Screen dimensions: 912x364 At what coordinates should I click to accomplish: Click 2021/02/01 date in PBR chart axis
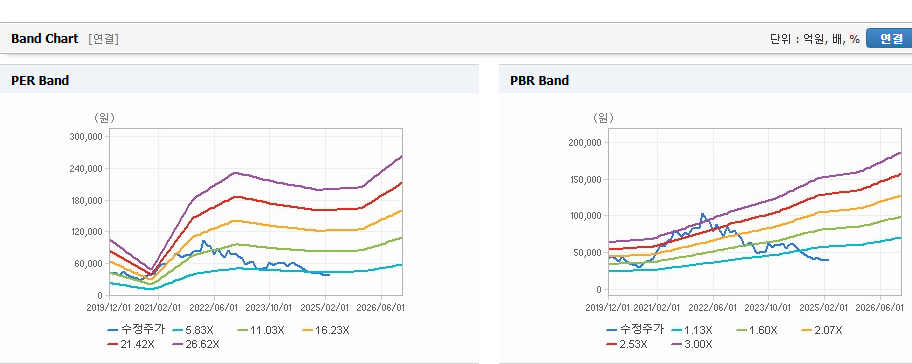(657, 307)
